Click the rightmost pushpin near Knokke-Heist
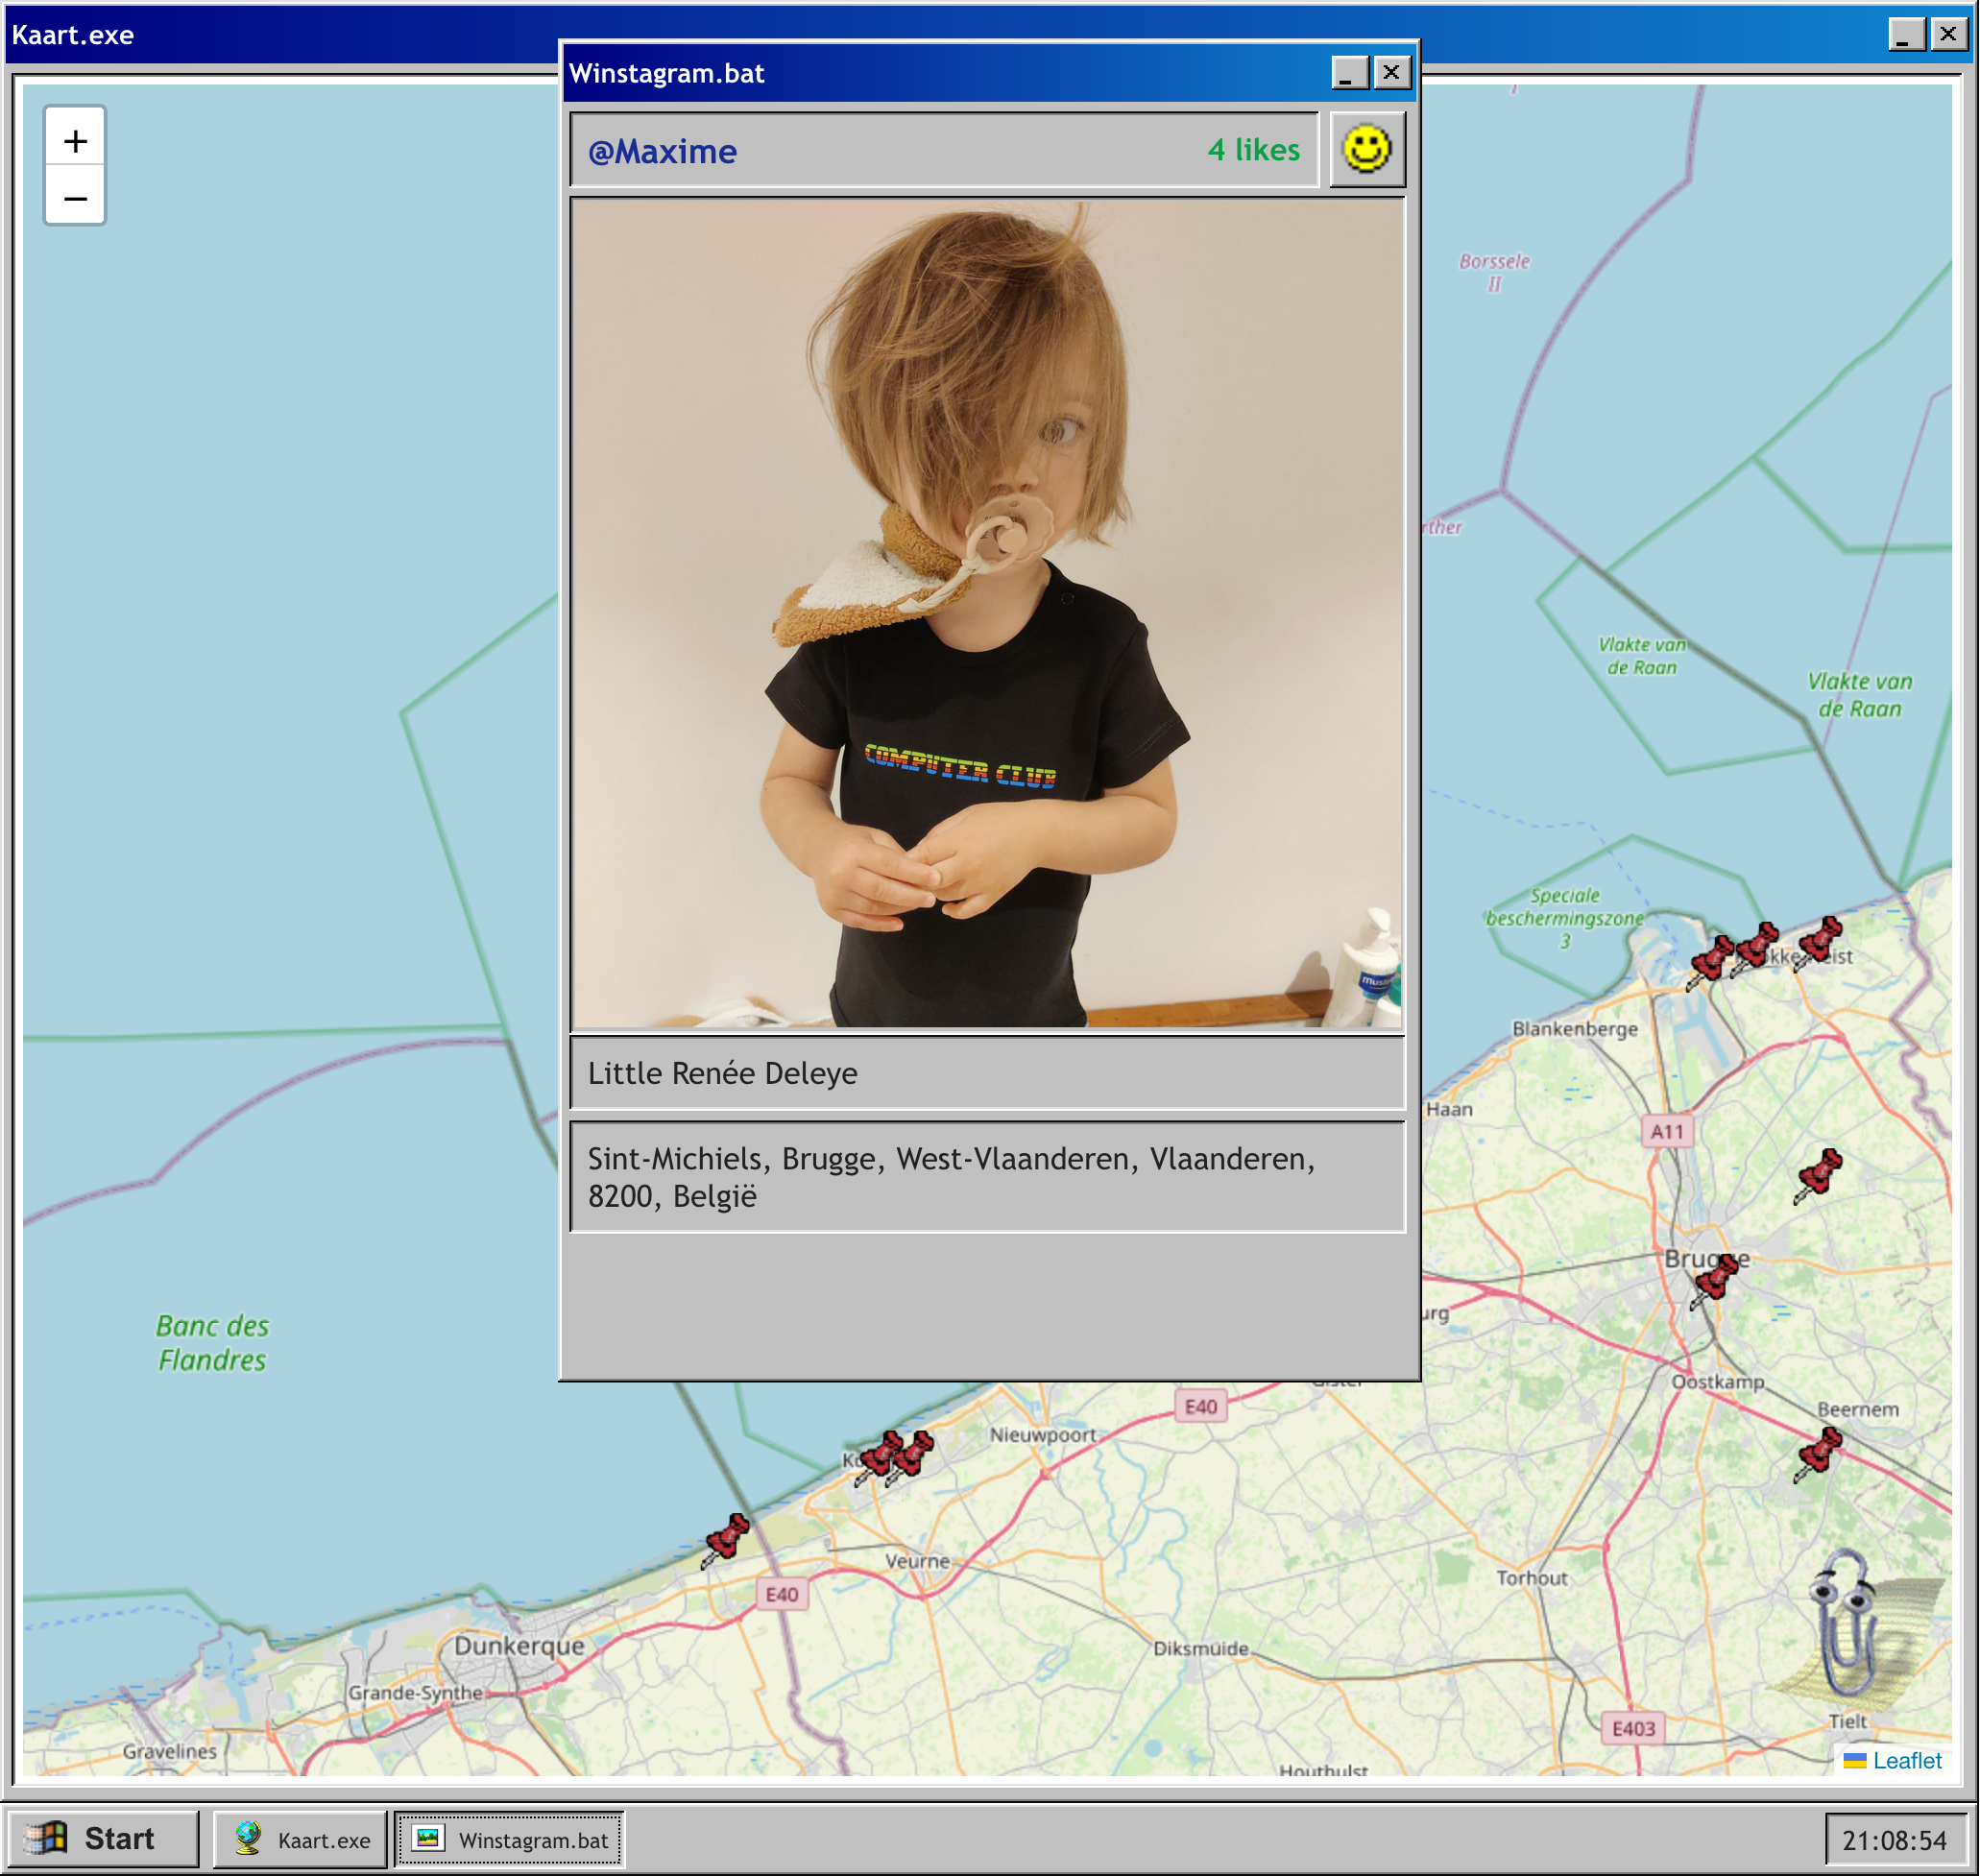1980x1876 pixels. (1818, 942)
